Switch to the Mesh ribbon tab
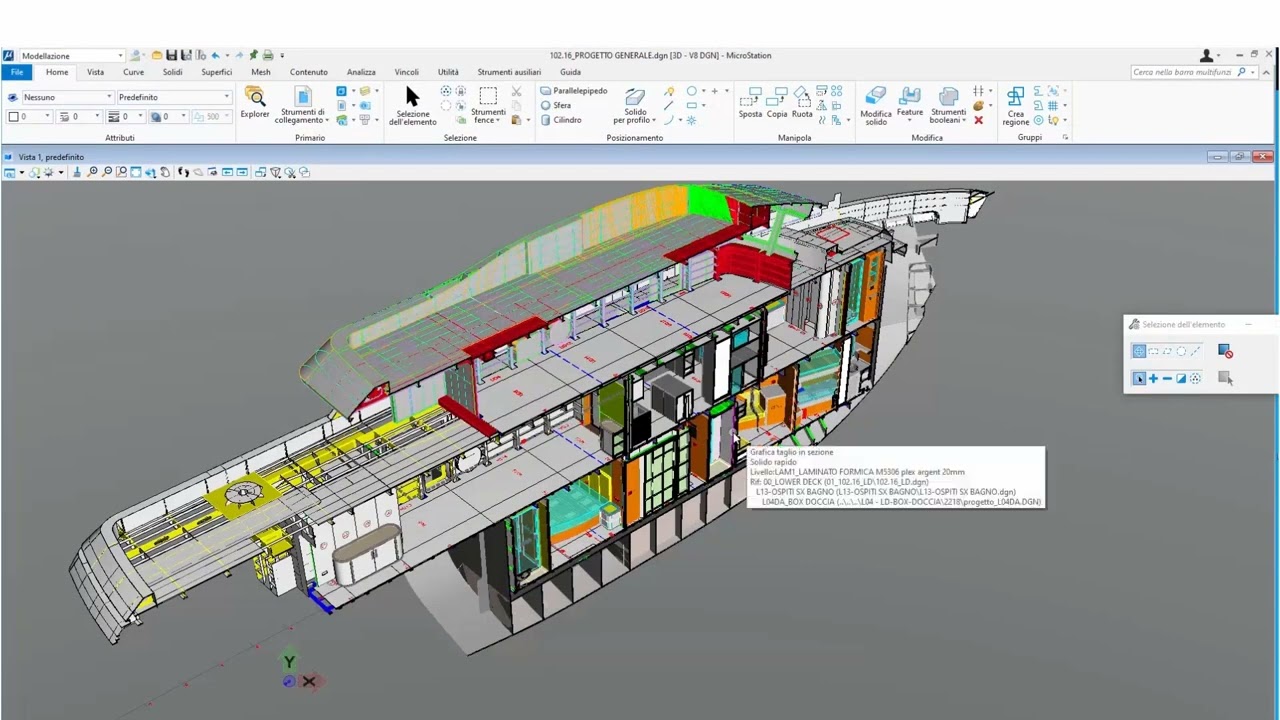 (x=261, y=72)
